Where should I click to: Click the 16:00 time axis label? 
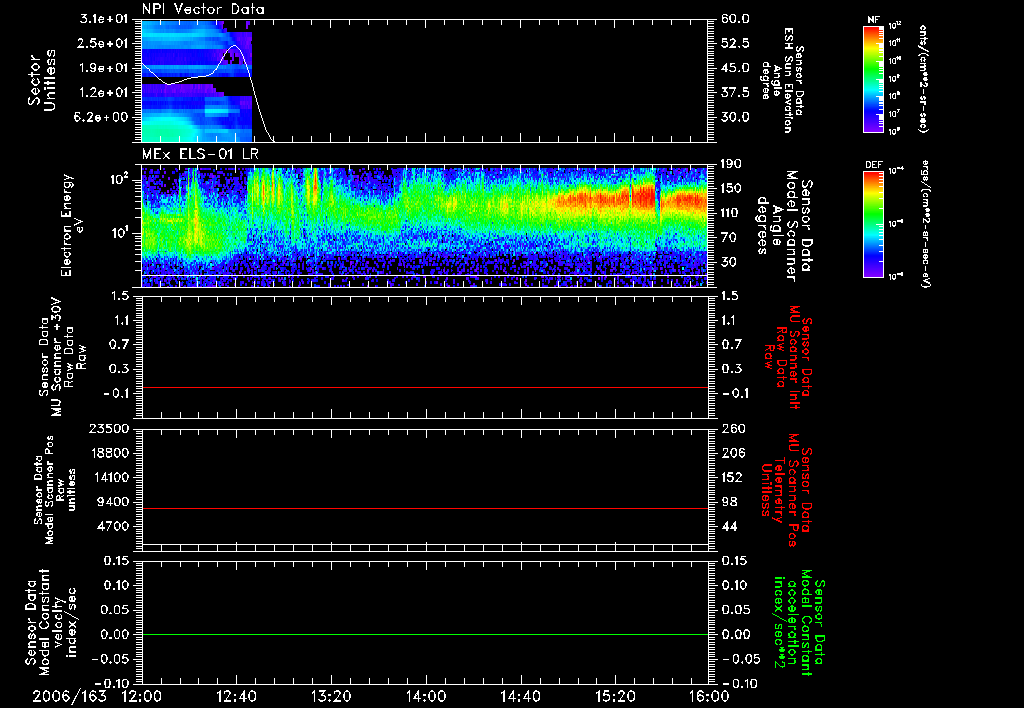tap(709, 696)
